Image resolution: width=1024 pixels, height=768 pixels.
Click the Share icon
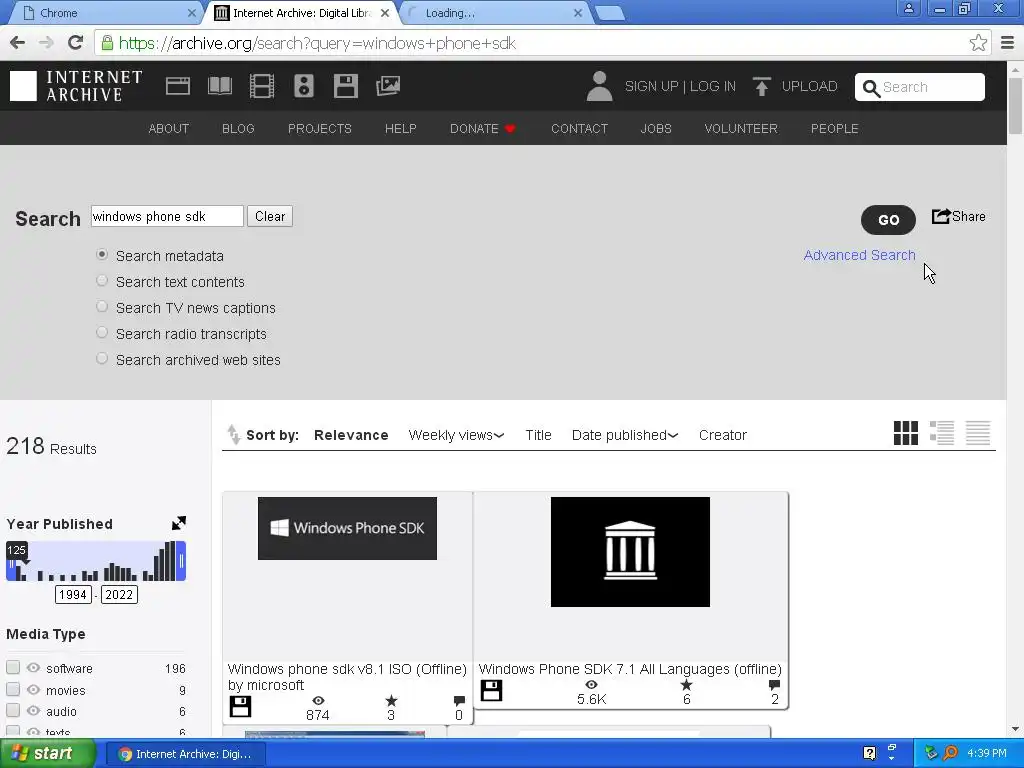(941, 216)
